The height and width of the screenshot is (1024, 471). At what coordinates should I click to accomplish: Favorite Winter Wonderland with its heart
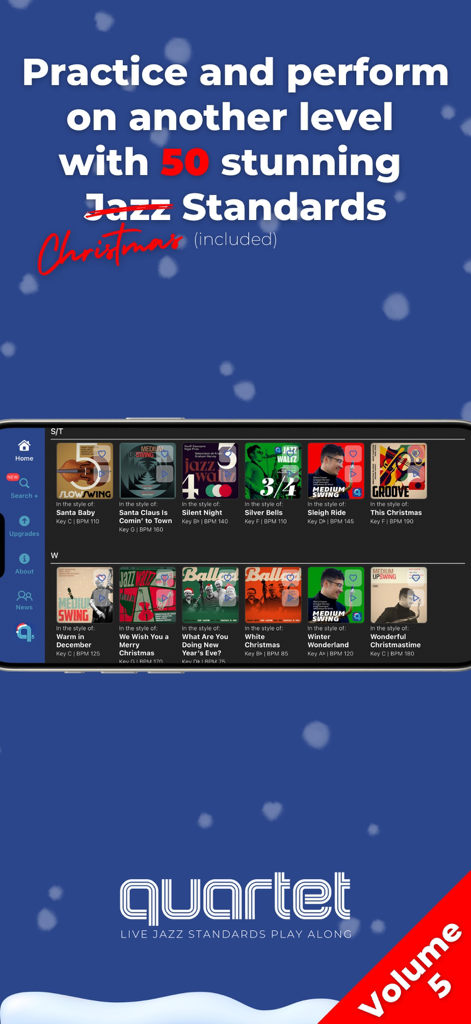tap(353, 578)
